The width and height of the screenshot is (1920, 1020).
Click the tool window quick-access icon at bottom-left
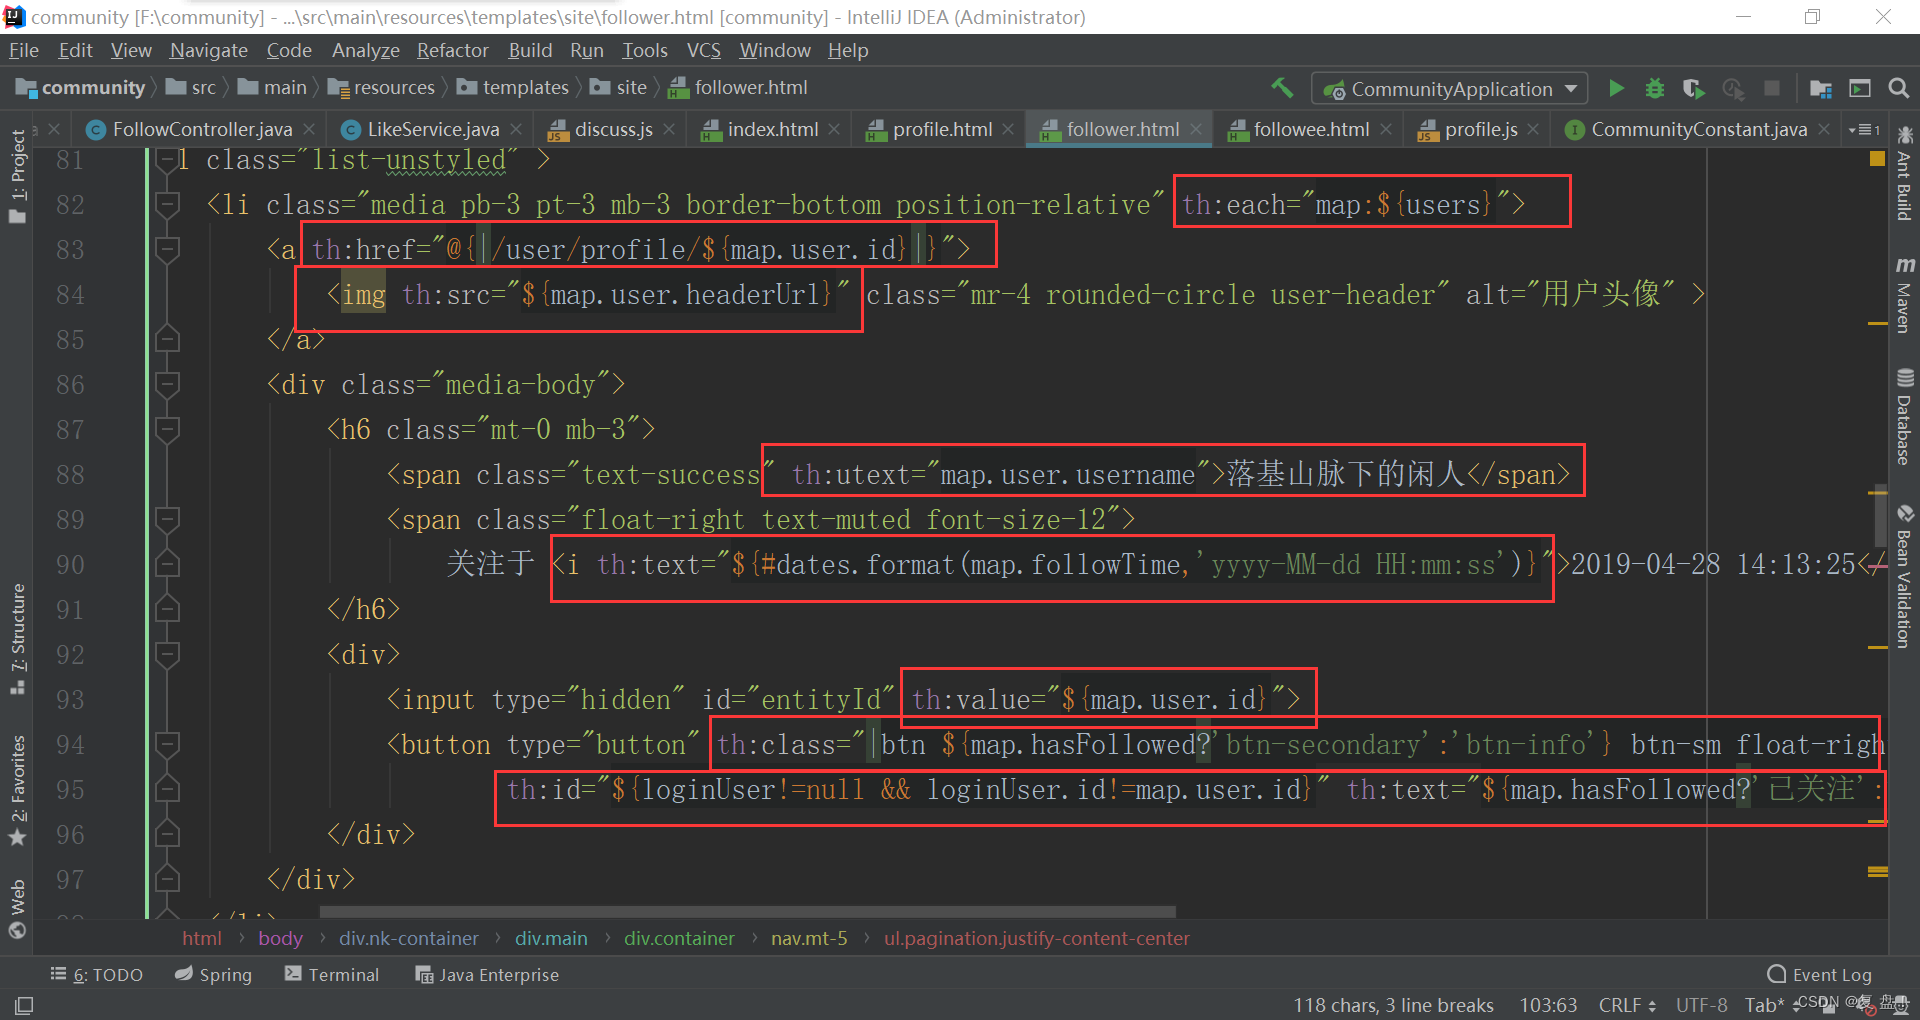pos(24,1004)
